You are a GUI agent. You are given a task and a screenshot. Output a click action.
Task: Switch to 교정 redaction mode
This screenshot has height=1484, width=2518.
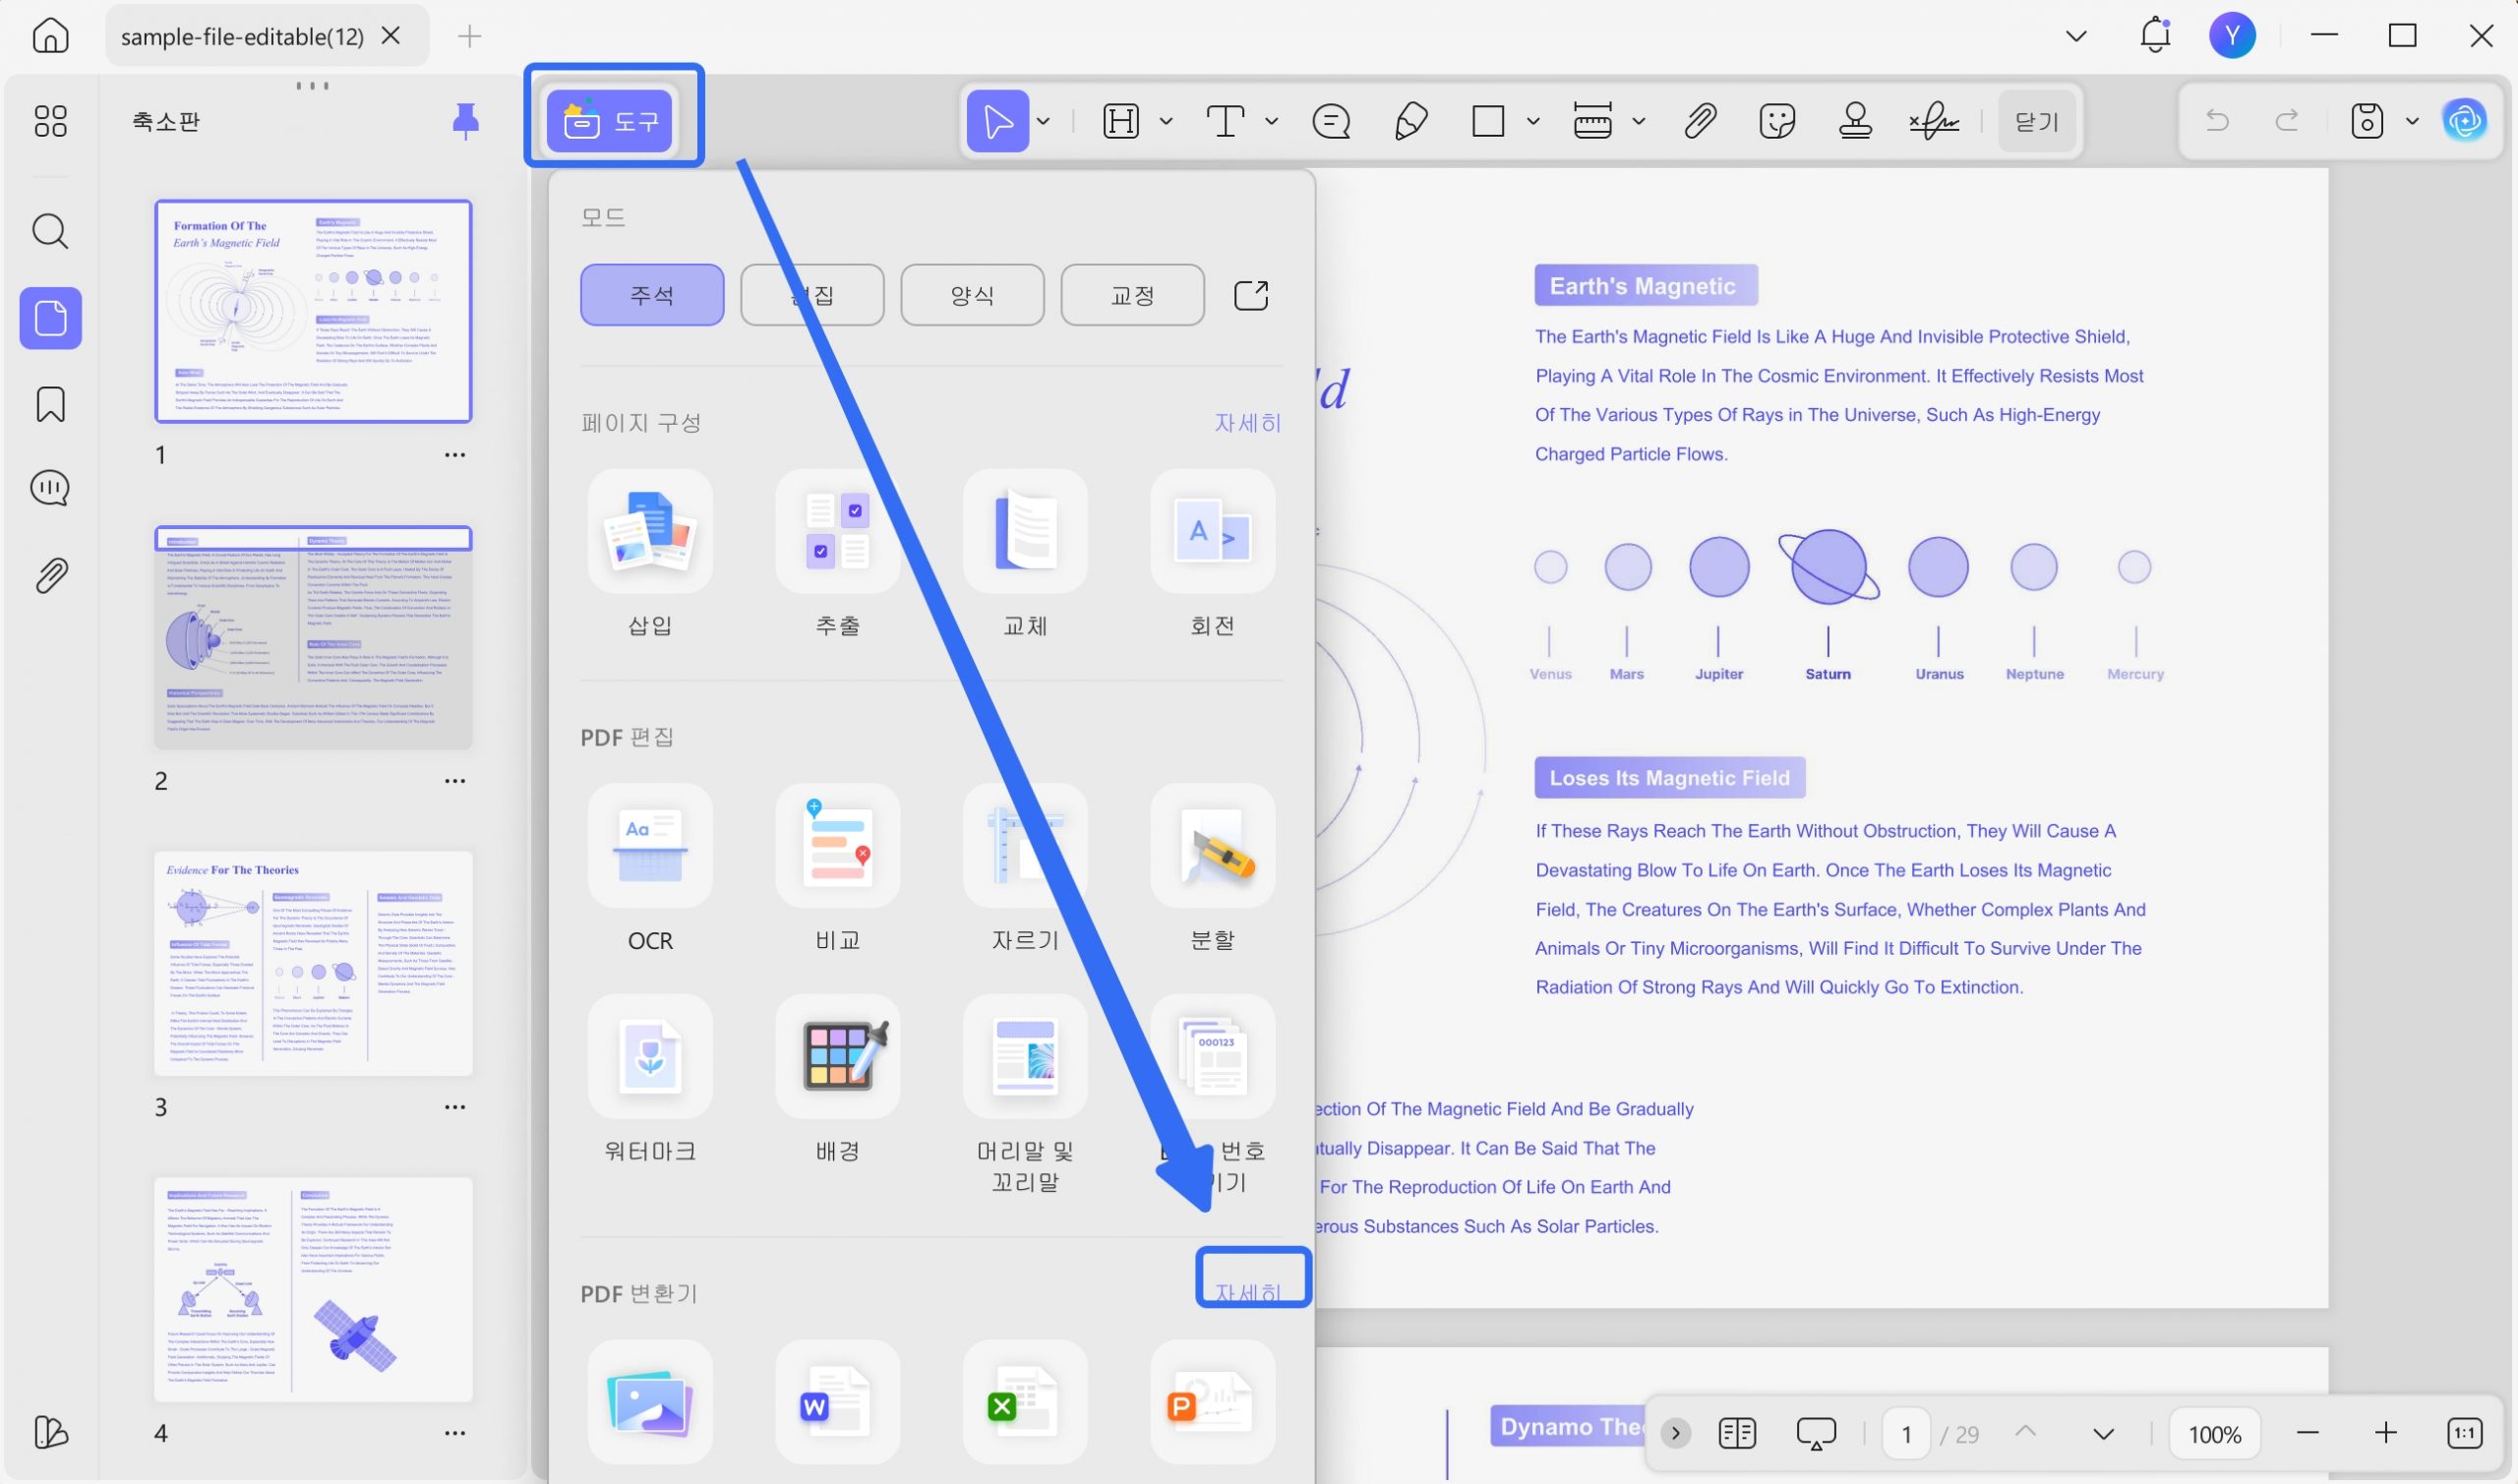(x=1132, y=295)
